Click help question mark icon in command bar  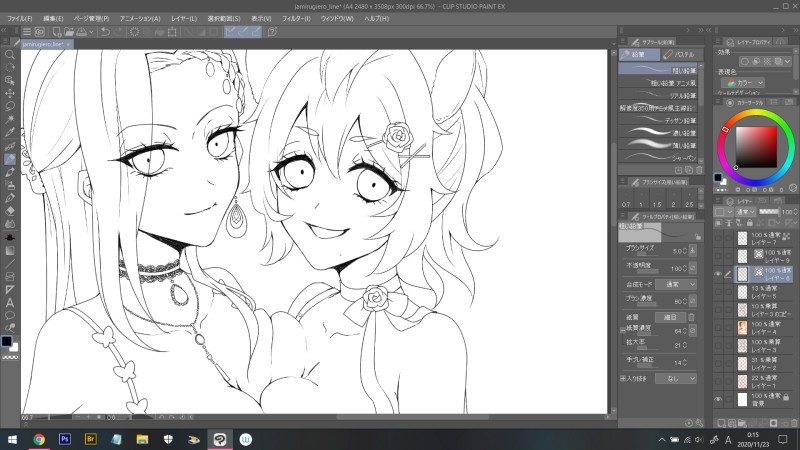point(272,32)
